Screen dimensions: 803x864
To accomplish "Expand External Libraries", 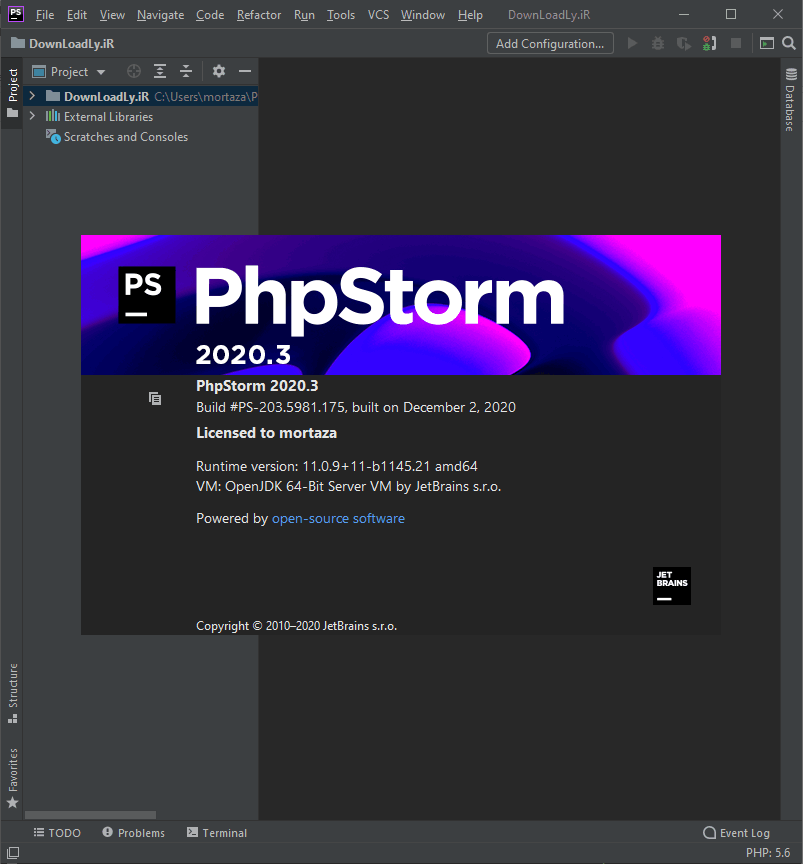I will pyautogui.click(x=31, y=116).
